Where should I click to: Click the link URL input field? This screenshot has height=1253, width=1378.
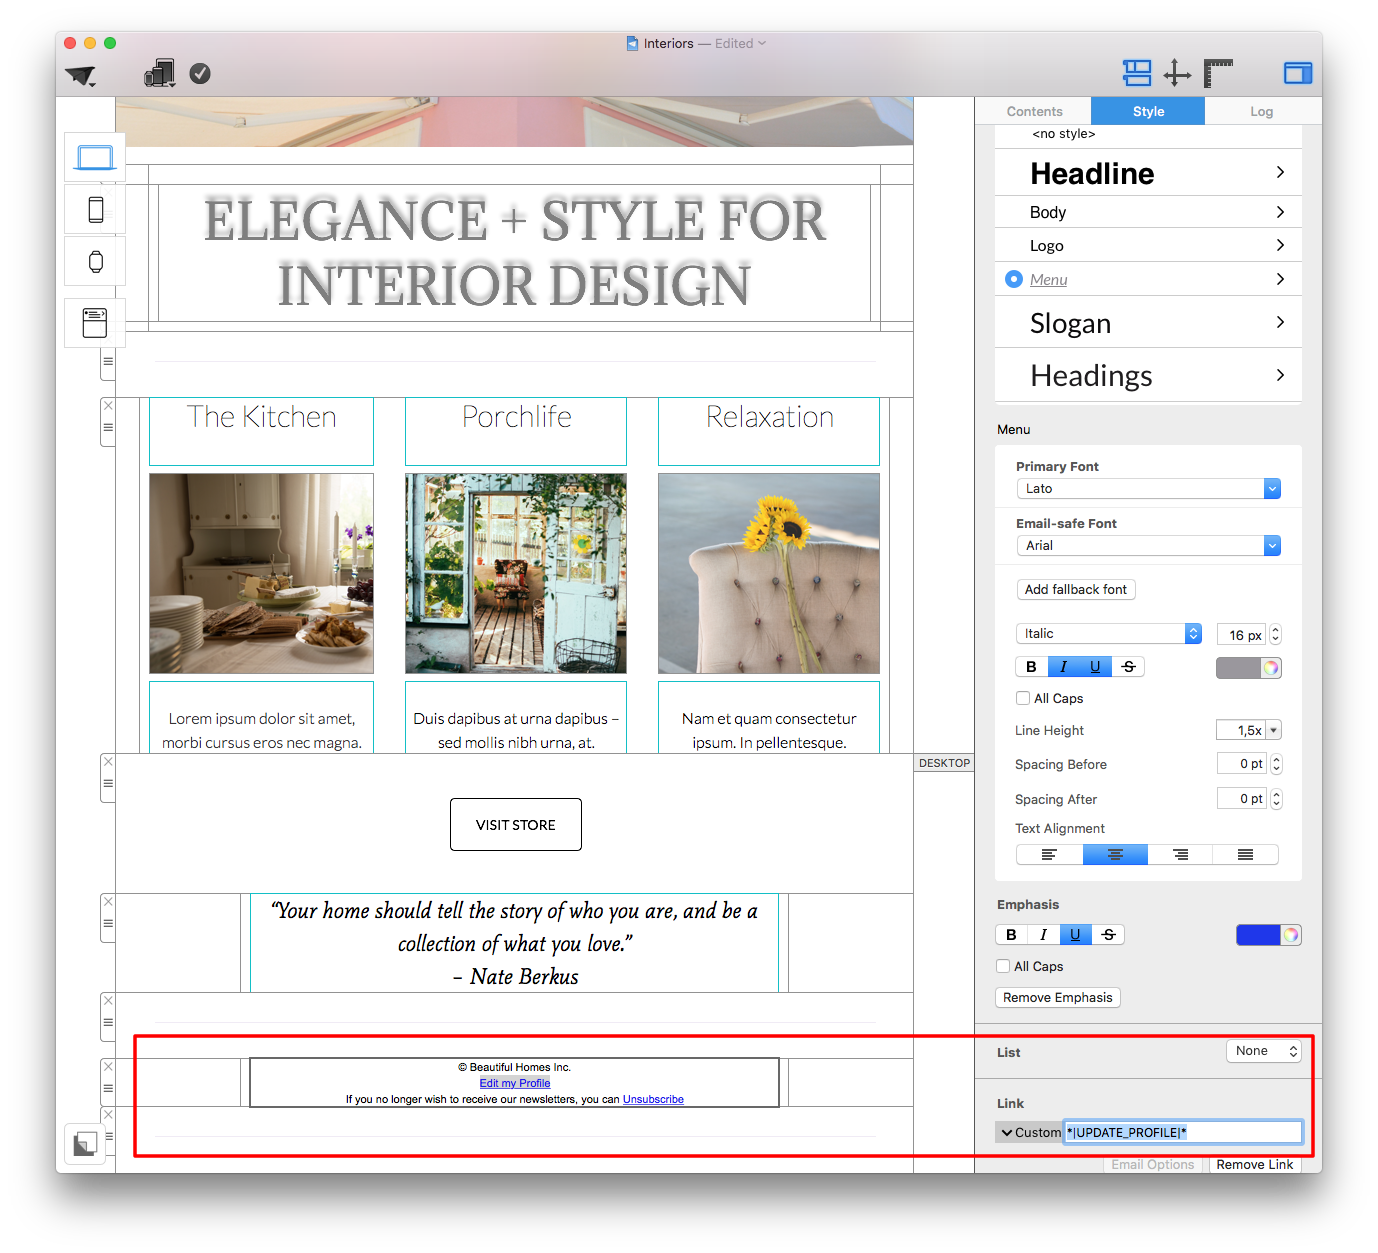coord(1183,1133)
